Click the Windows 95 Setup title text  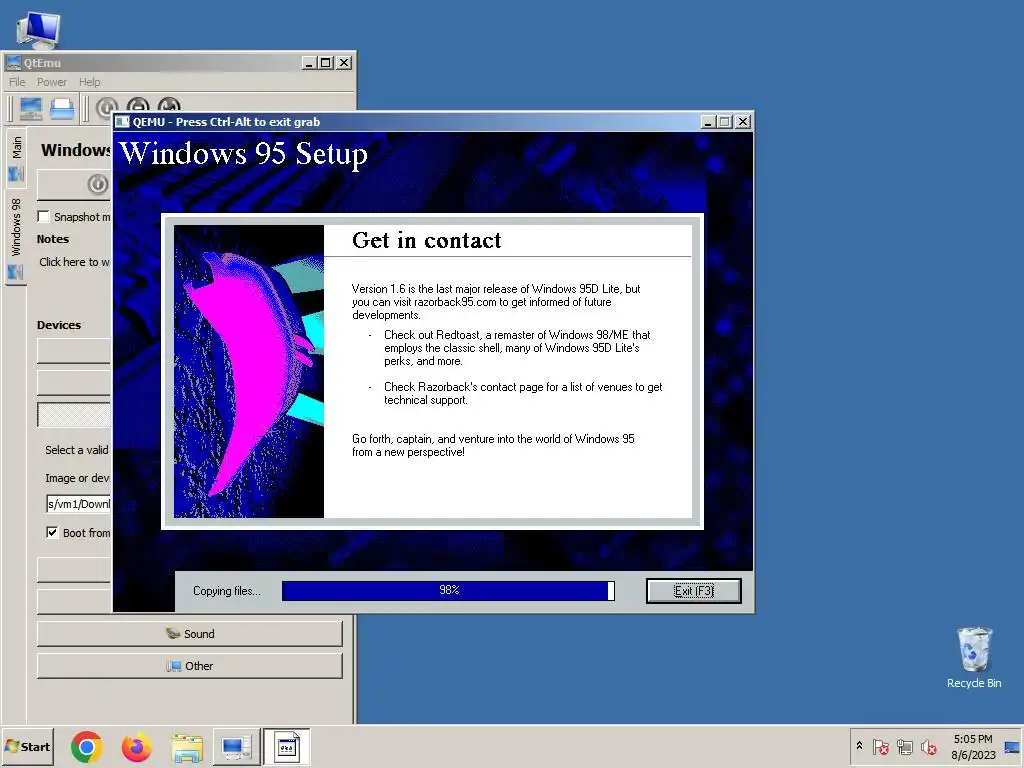[x=244, y=154]
